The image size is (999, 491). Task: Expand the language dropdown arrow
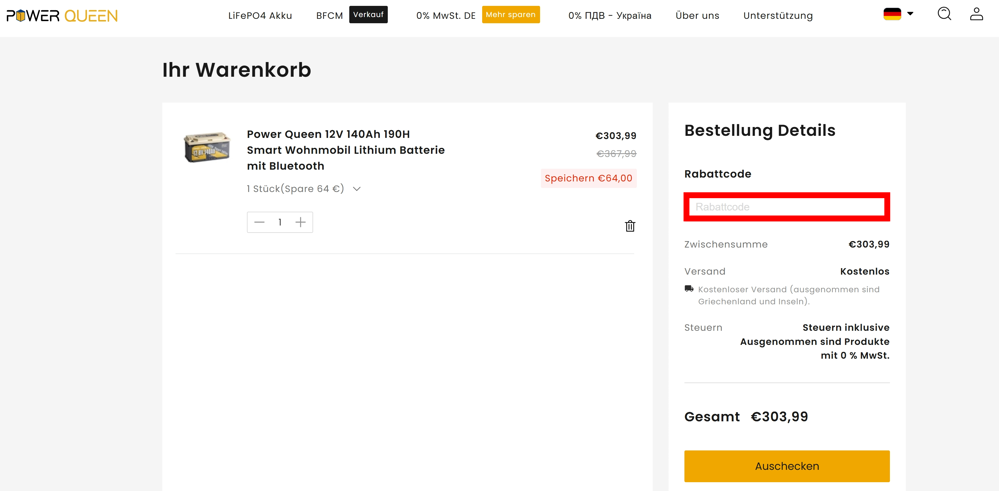(910, 13)
